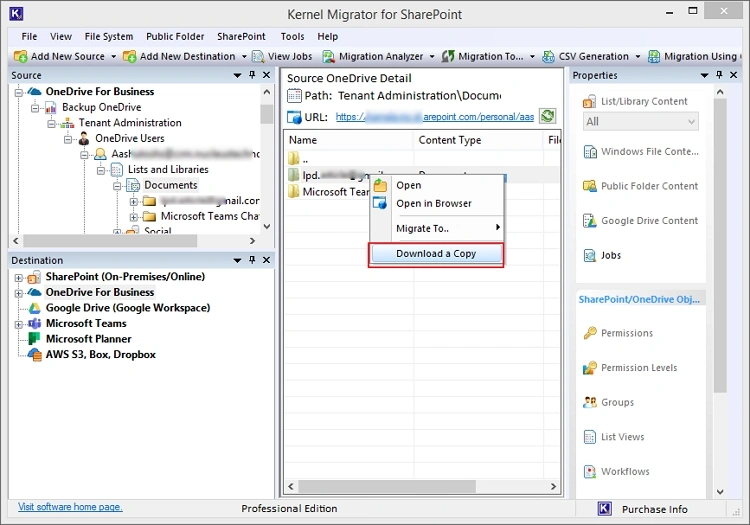Click the parent folder '..' row
Image resolution: width=750 pixels, height=525 pixels.
tap(421, 158)
